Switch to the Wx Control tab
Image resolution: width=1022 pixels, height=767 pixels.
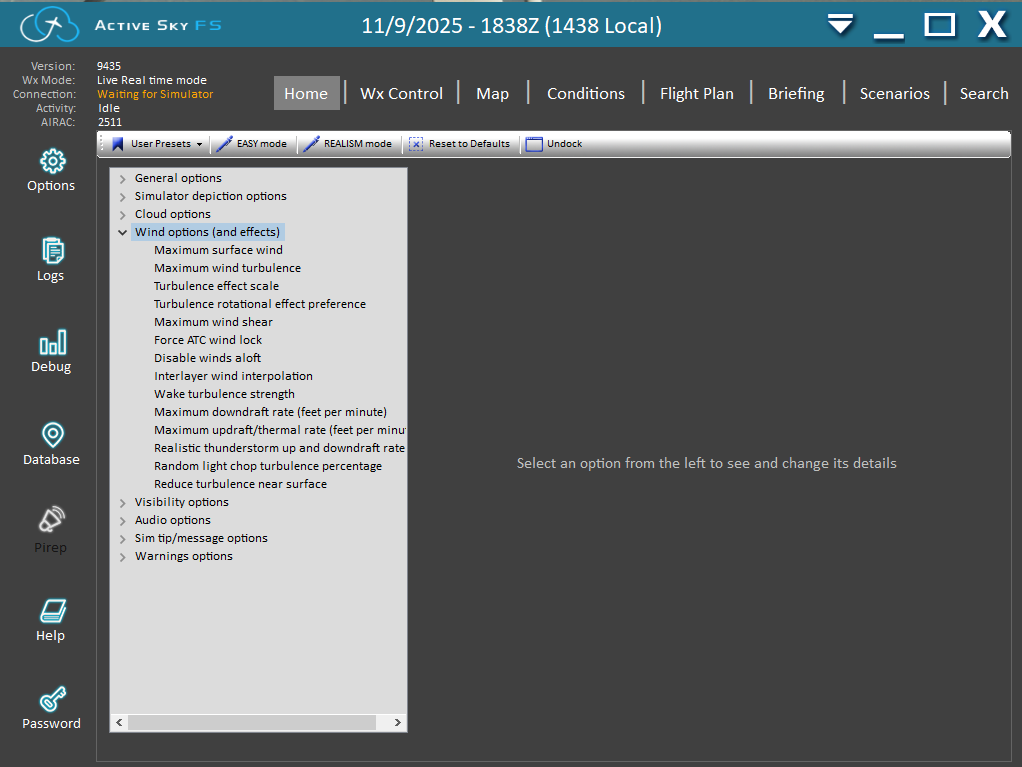401,93
